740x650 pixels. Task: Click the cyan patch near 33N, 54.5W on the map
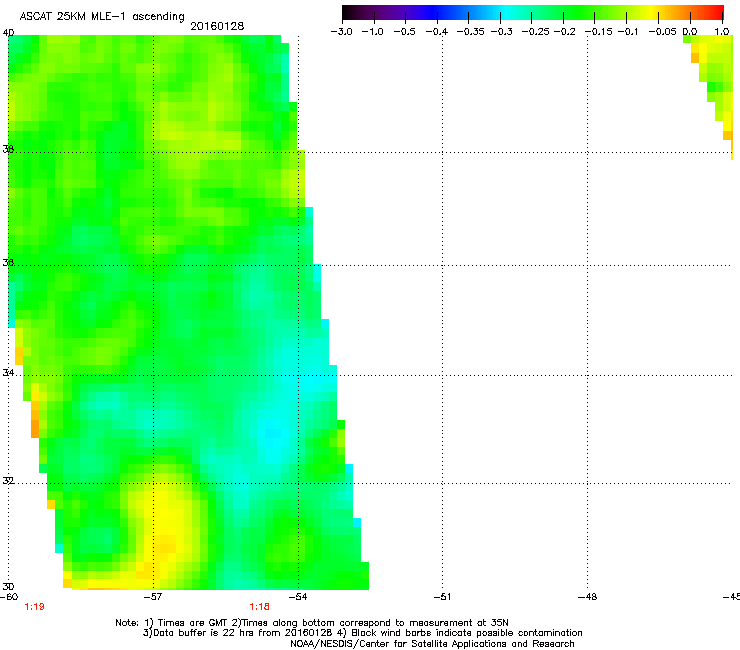coord(273,432)
